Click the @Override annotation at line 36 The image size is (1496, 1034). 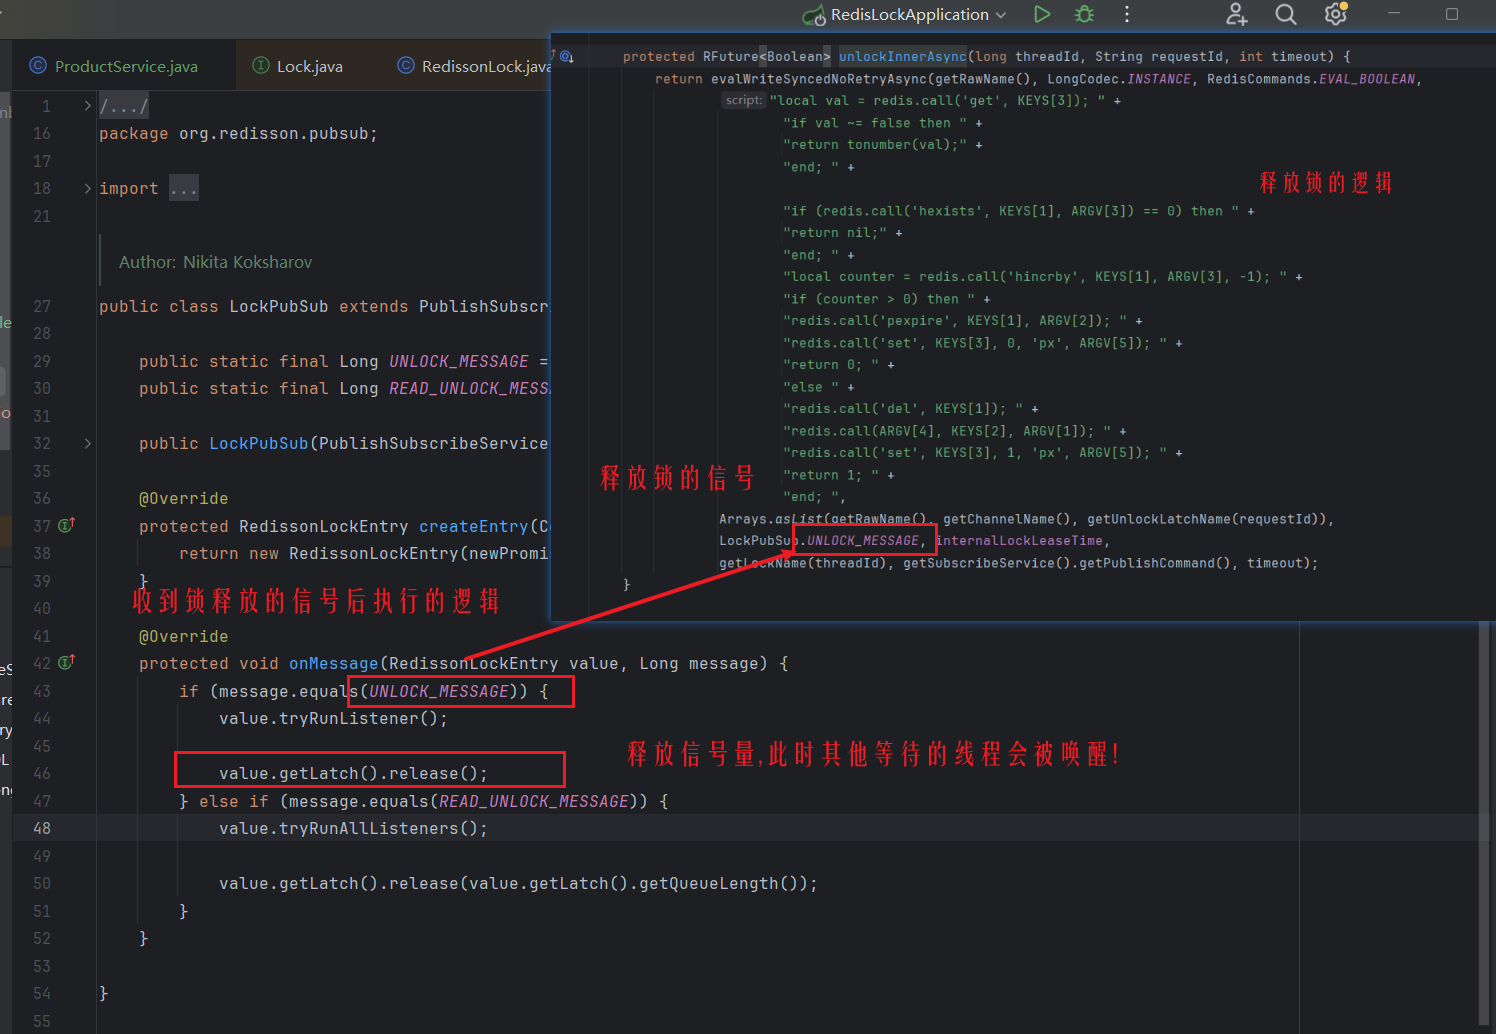[x=183, y=498]
